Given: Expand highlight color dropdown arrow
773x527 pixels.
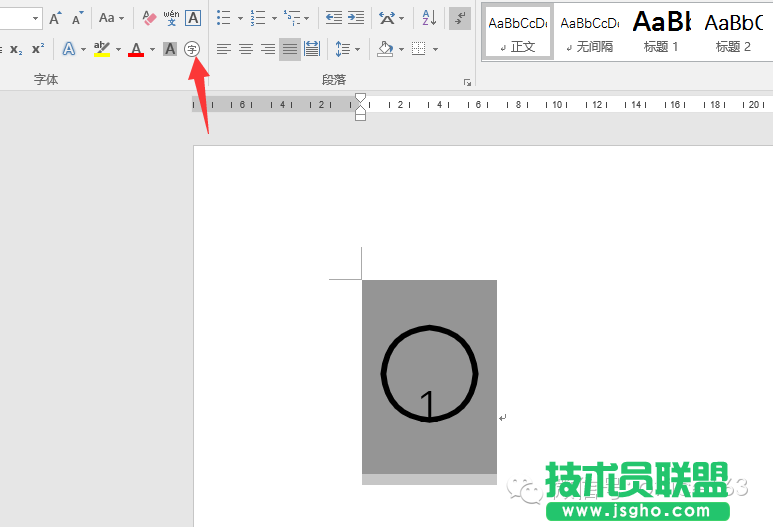Looking at the screenshot, I should 118,49.
